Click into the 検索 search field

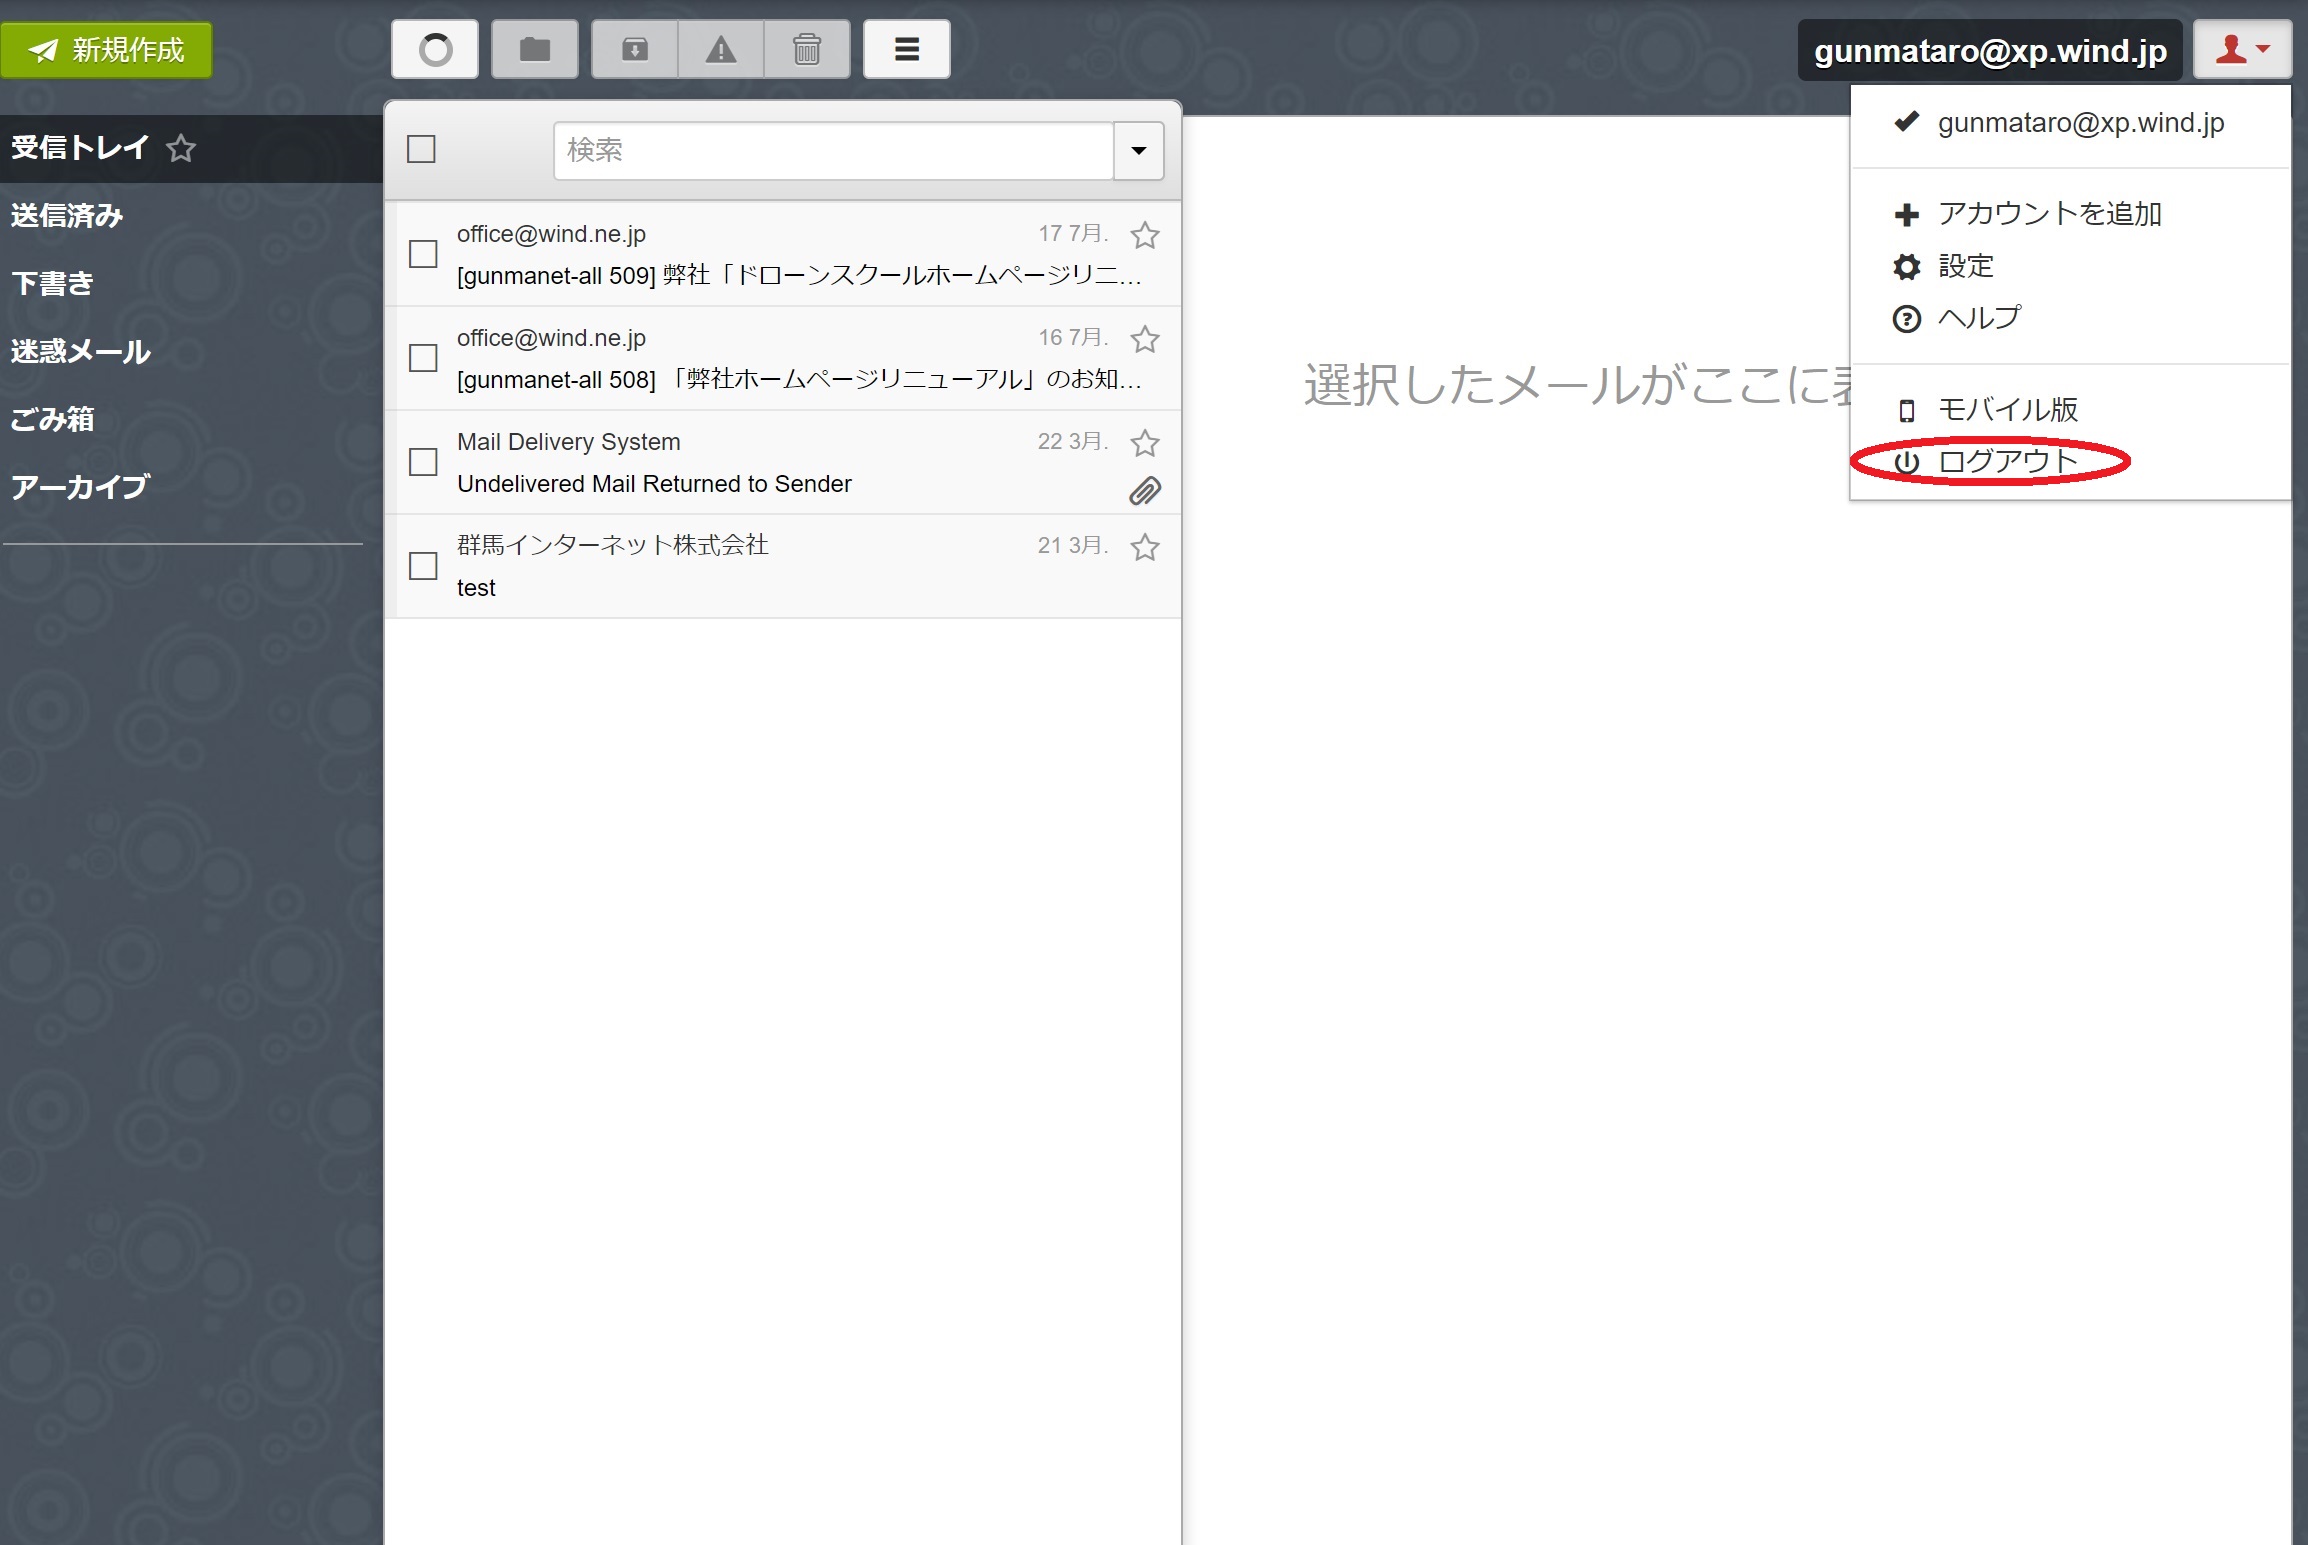pos(833,151)
